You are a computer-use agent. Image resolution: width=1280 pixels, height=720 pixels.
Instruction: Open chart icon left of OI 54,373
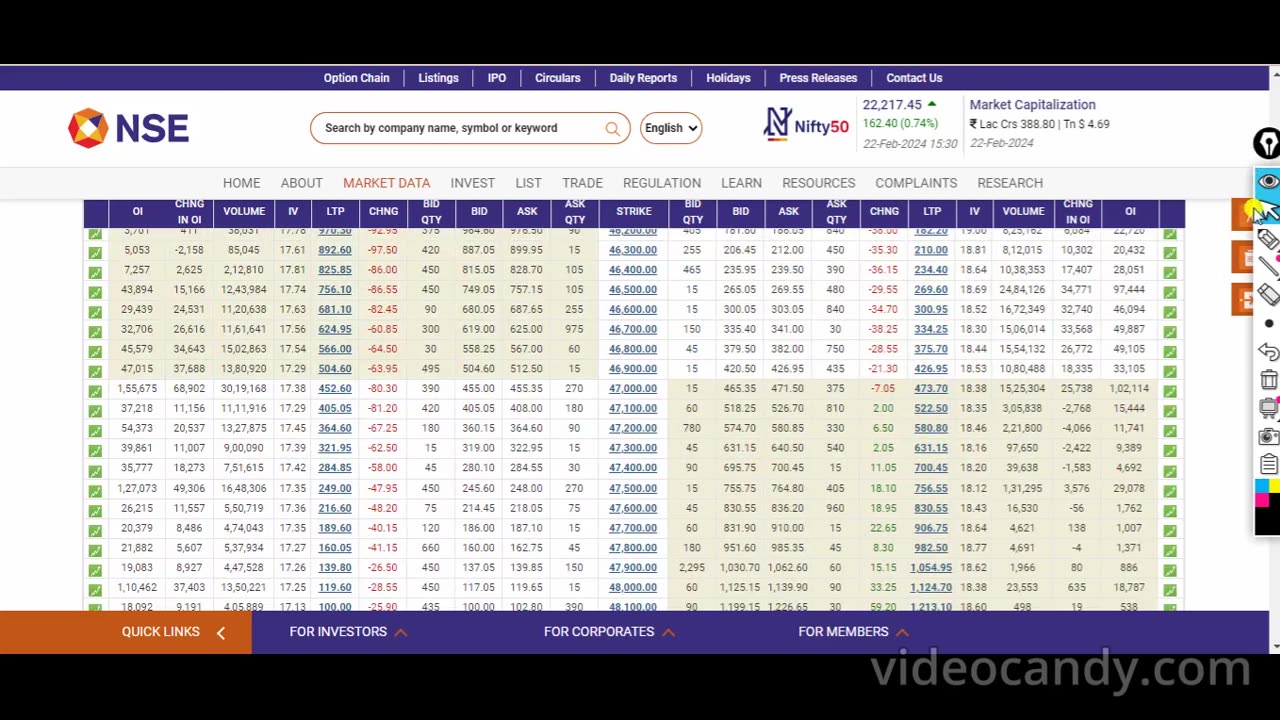tap(95, 431)
